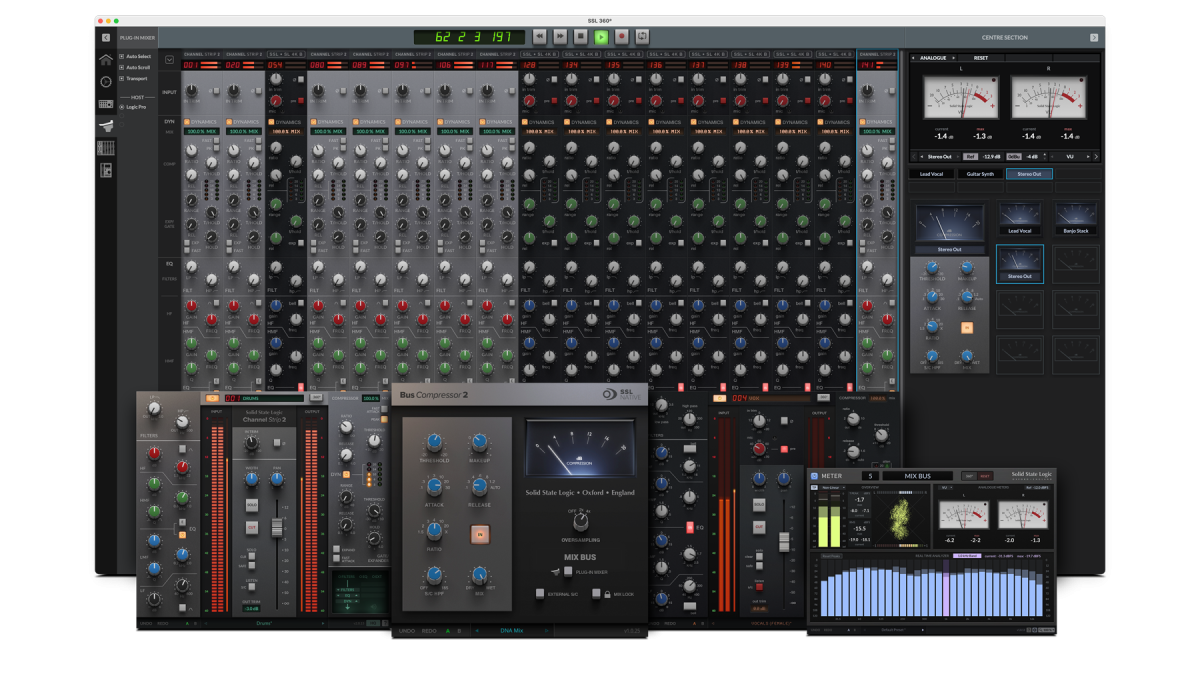
Task: Select preset slot A in Bus Compressor
Action: [447, 631]
